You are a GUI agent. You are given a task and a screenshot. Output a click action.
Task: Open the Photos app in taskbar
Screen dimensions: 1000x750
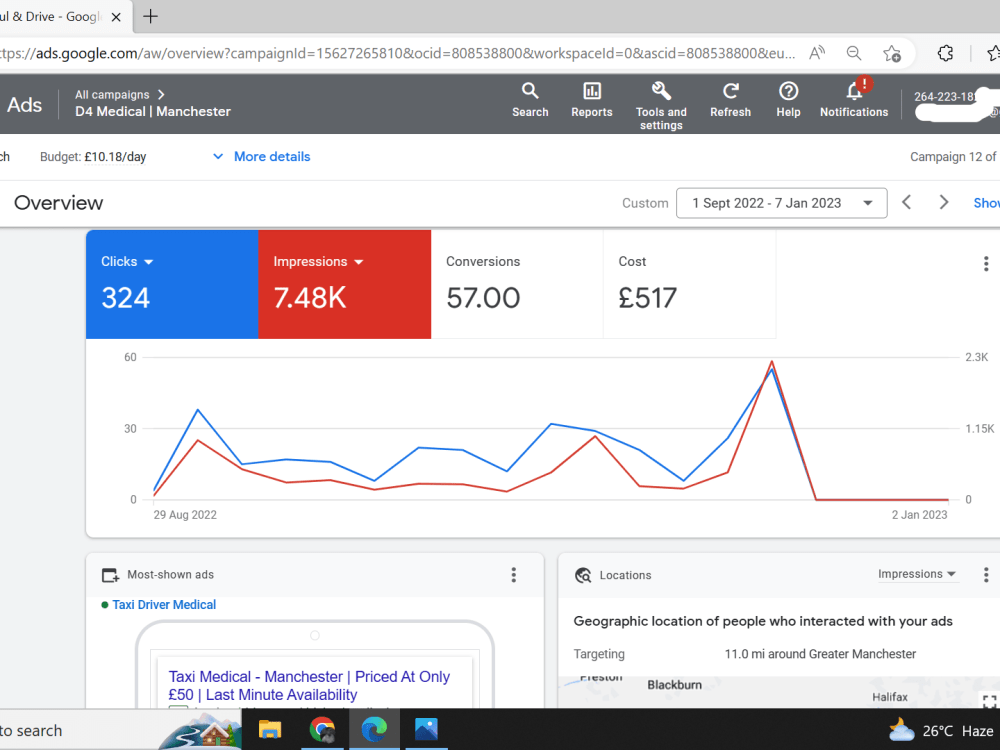click(426, 729)
